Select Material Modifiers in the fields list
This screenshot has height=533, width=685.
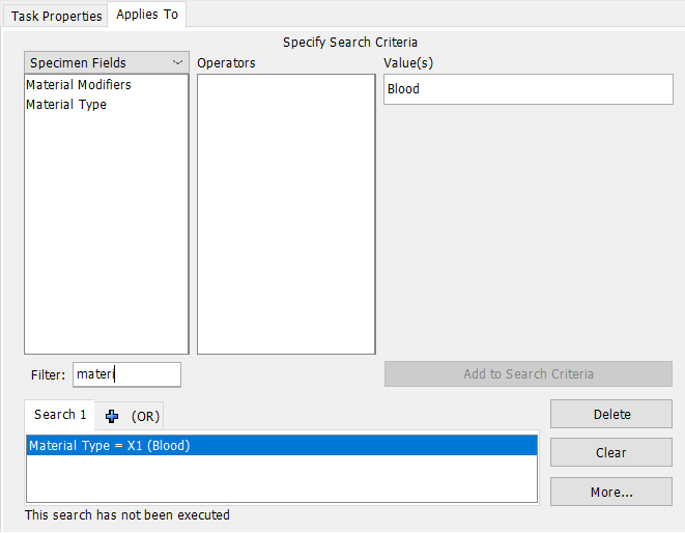pyautogui.click(x=79, y=85)
